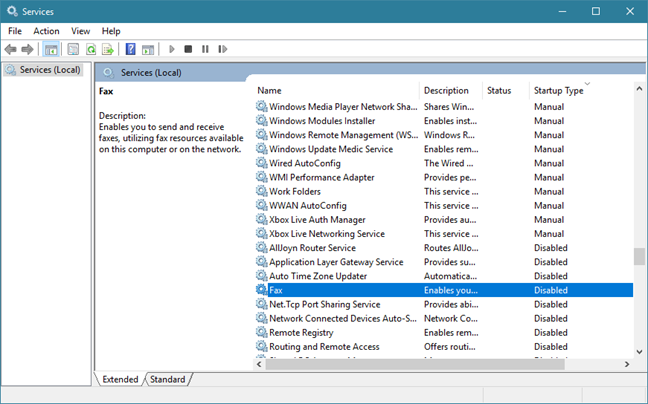Image resolution: width=648 pixels, height=404 pixels.
Task: Open the Action menu
Action: click(46, 31)
